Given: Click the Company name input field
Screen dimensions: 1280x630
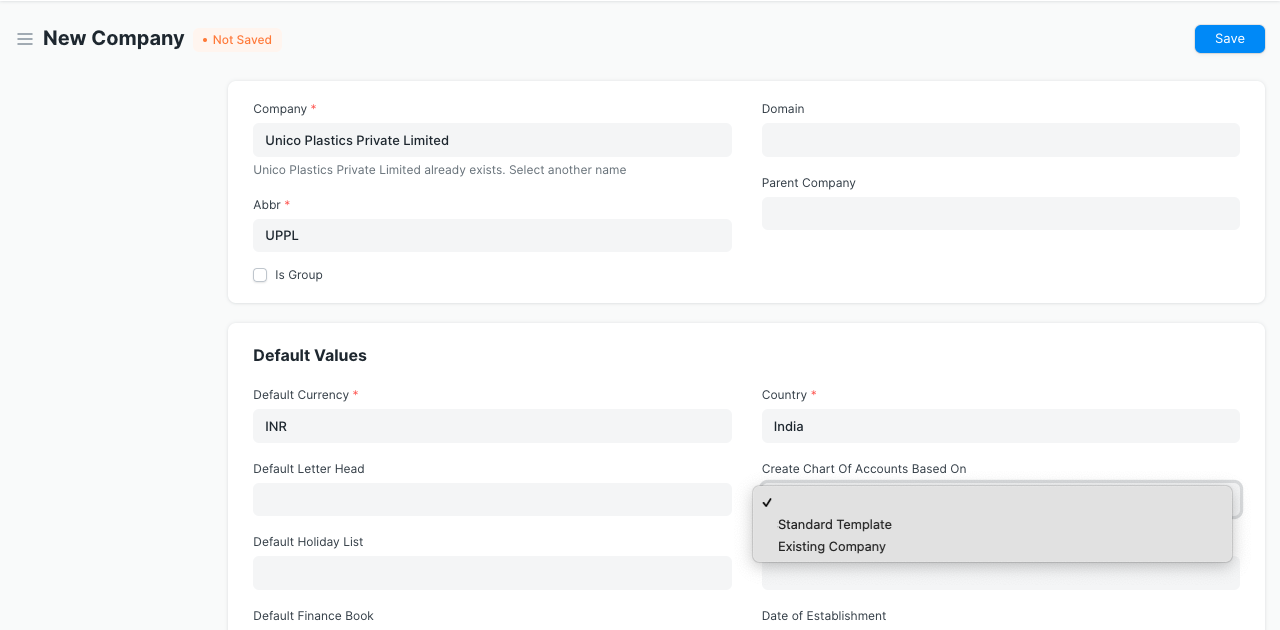Looking at the screenshot, I should (491, 140).
